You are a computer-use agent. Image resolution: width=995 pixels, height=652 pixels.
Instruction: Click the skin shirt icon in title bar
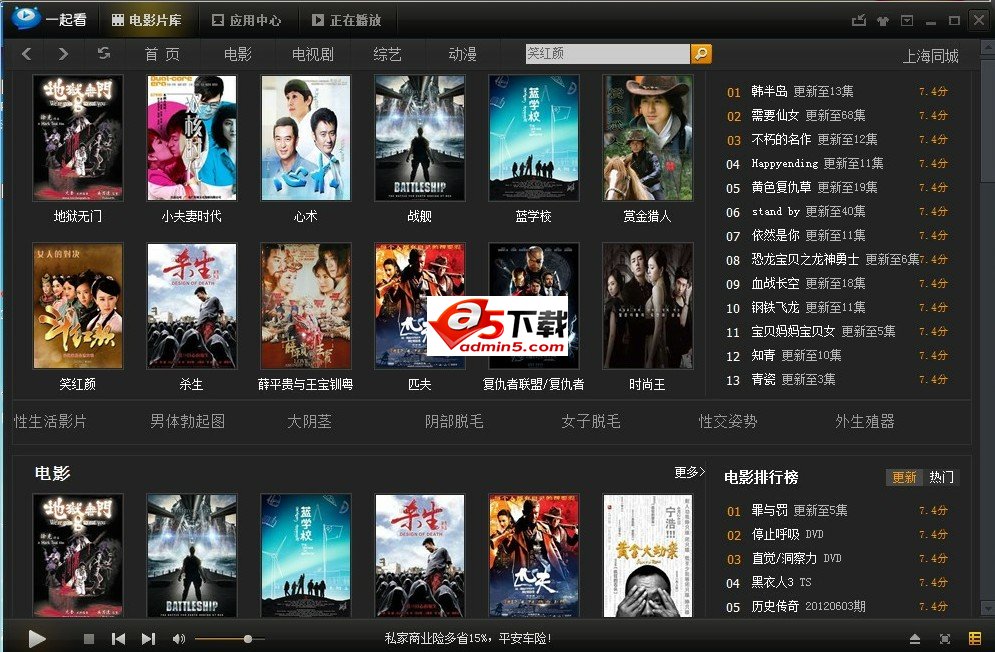883,20
